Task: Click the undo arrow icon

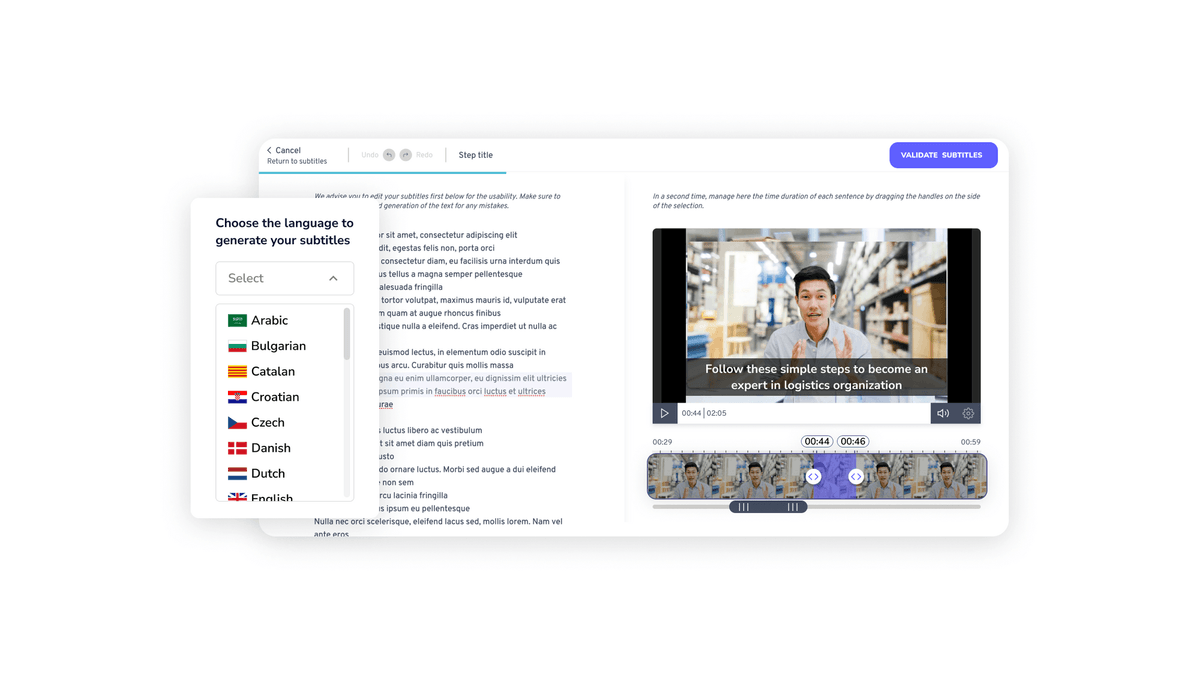Action: pos(389,155)
